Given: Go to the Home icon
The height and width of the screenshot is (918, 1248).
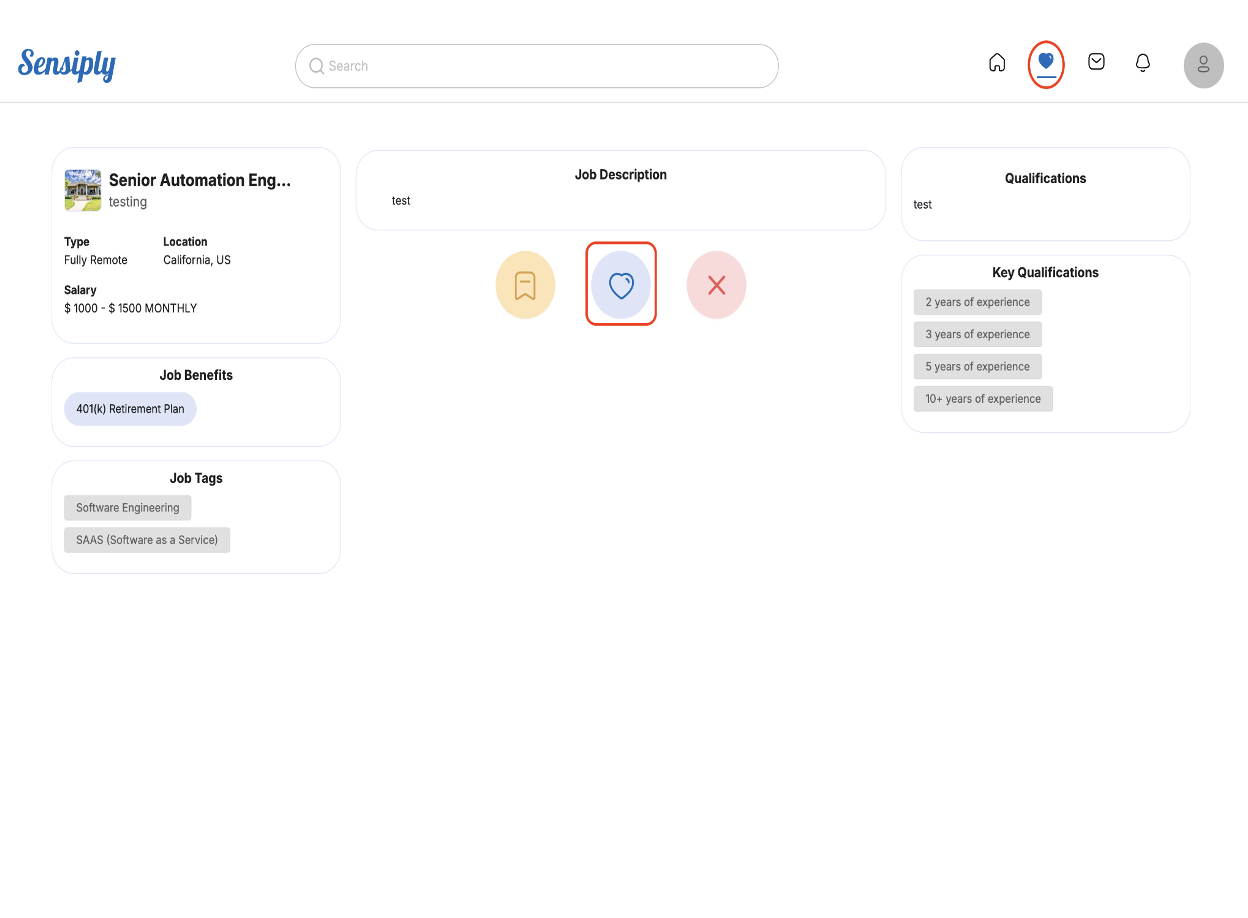Looking at the screenshot, I should [997, 63].
